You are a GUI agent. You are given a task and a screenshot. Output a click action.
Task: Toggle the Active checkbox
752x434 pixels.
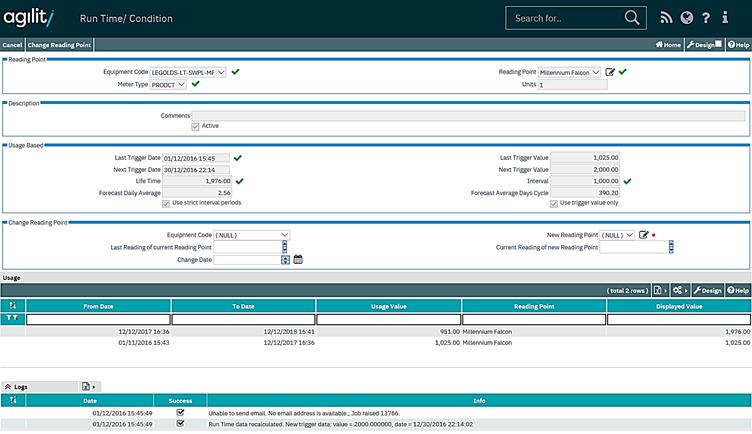tap(194, 126)
